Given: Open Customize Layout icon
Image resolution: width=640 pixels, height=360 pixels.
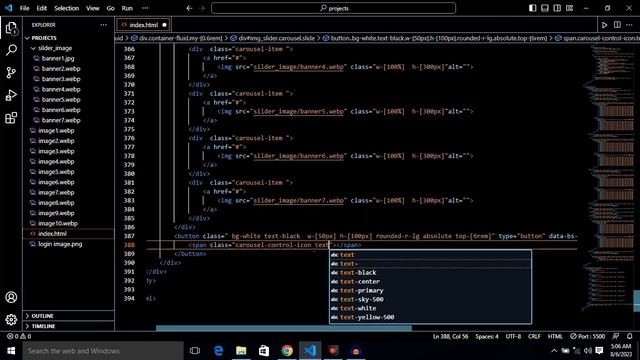Looking at the screenshot, I should (569, 8).
